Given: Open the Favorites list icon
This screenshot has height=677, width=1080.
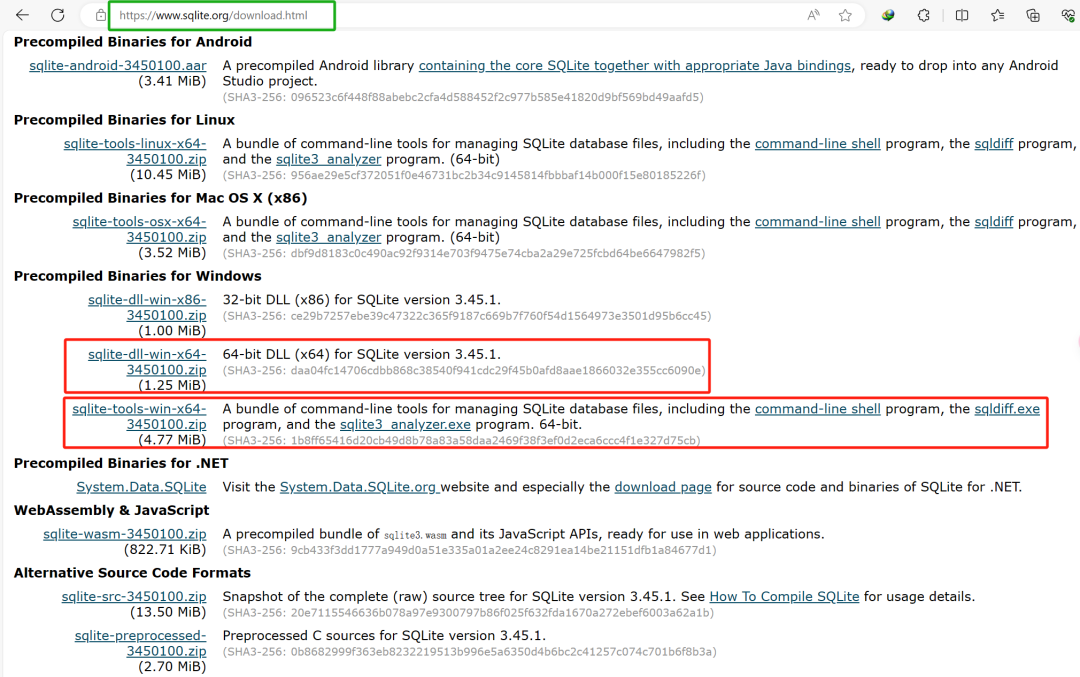Looking at the screenshot, I should [x=997, y=15].
